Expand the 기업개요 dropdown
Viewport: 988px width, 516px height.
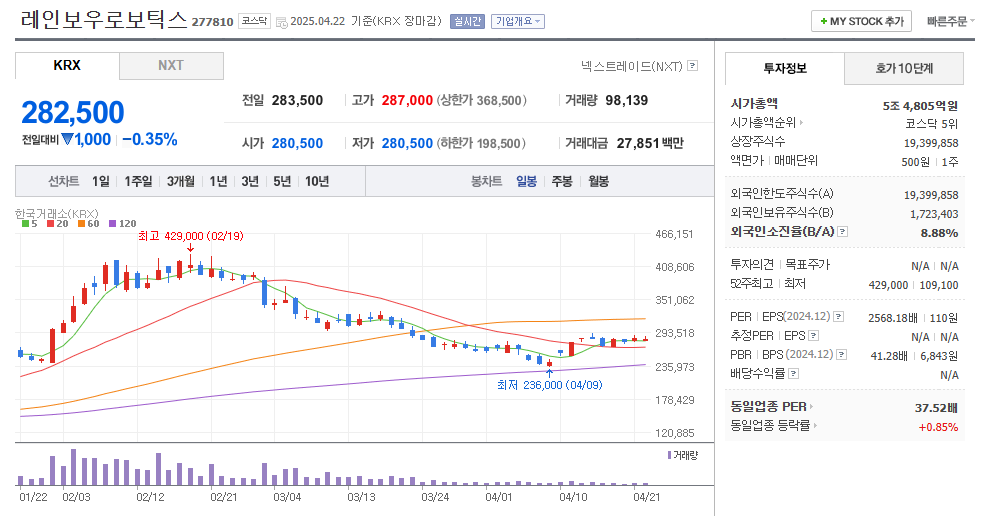click(x=518, y=21)
